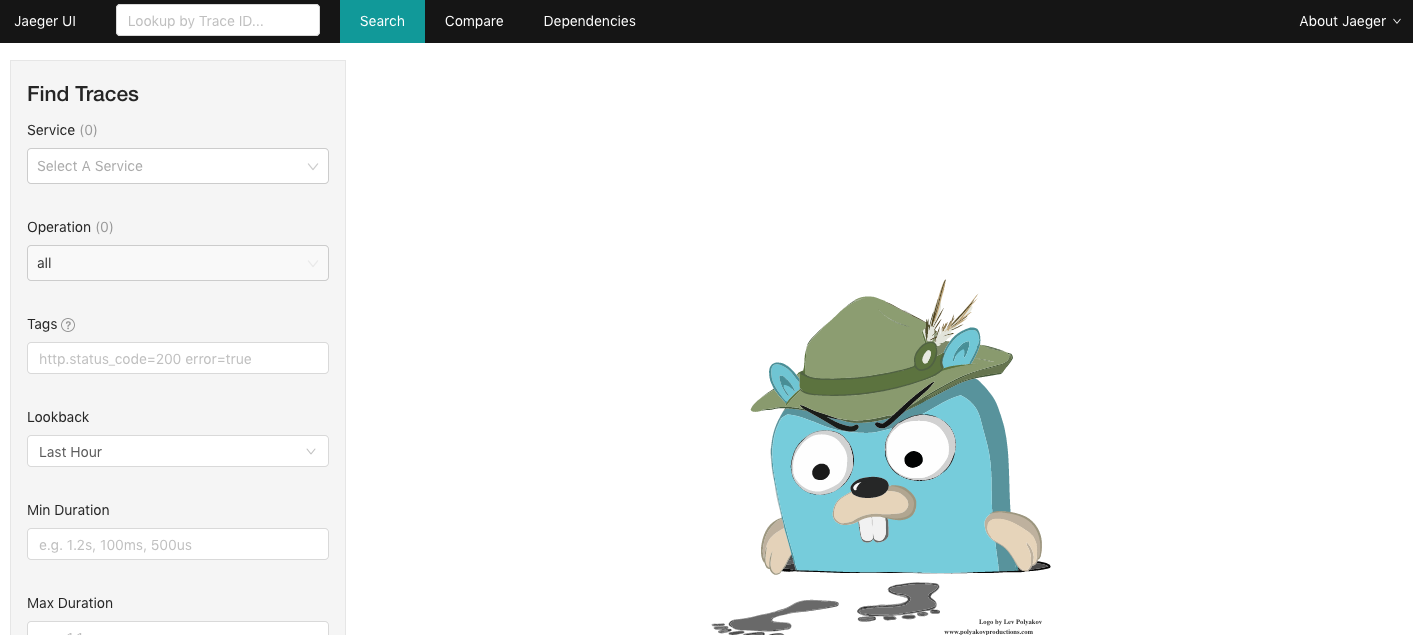The height and width of the screenshot is (635, 1413).
Task: Click the Tags label text
Action: tap(42, 324)
